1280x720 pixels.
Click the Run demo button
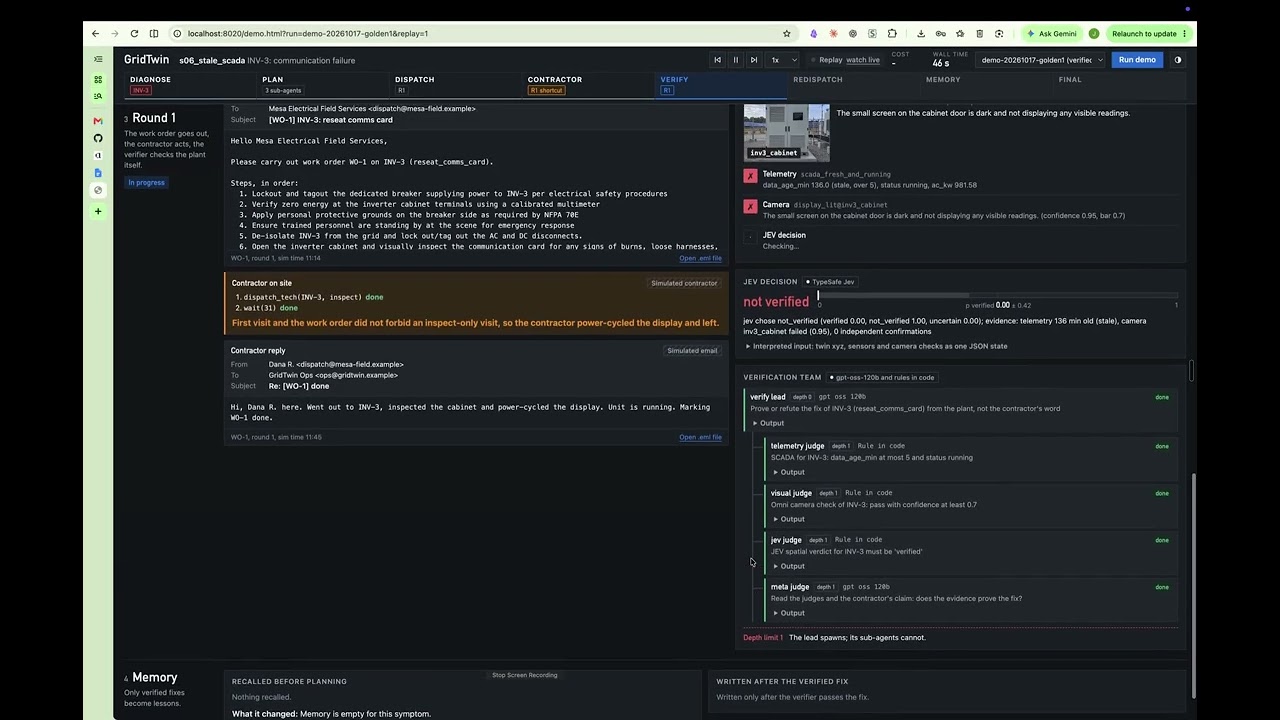(1137, 60)
